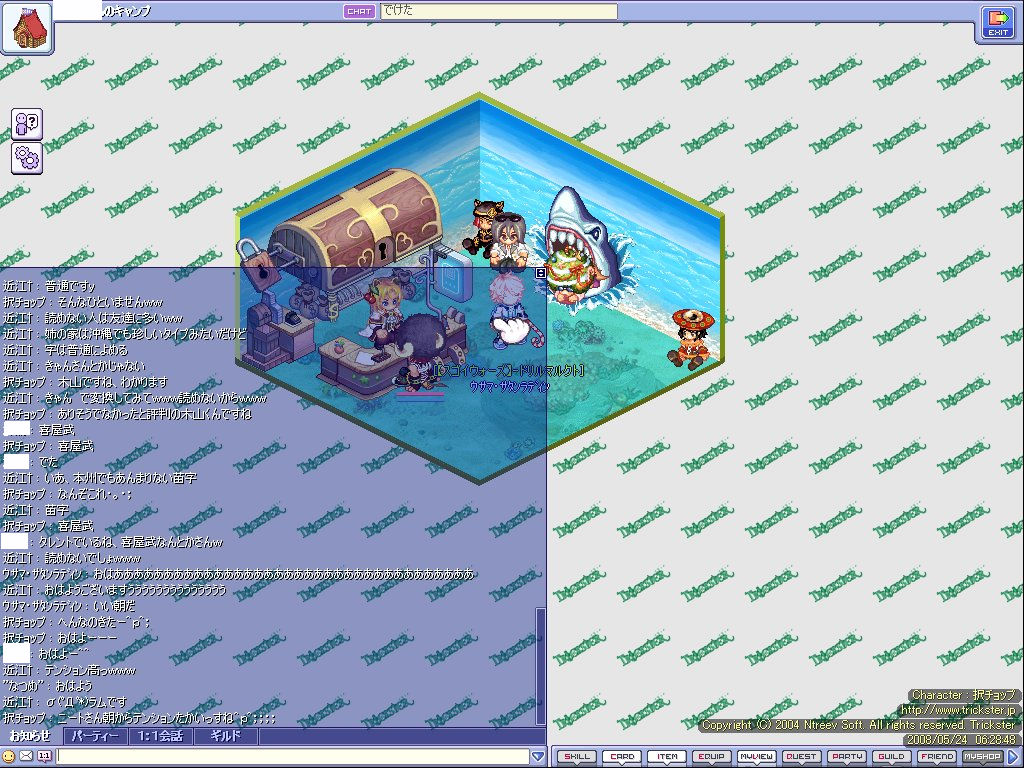This screenshot has width=1024, height=768.
Task: Switch to the パーティー chat tab
Action: (x=95, y=736)
